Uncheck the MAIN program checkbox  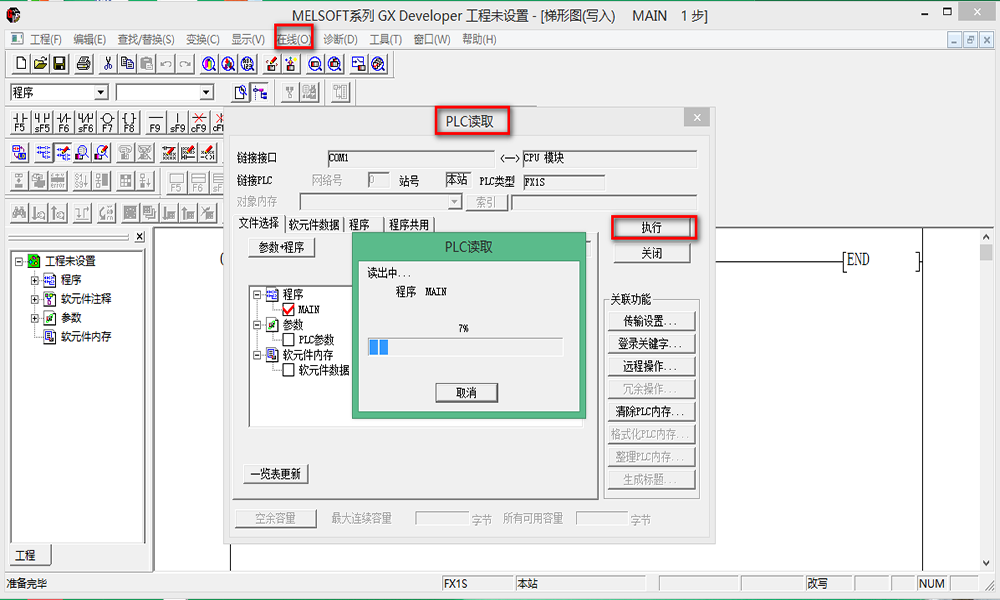(x=289, y=310)
